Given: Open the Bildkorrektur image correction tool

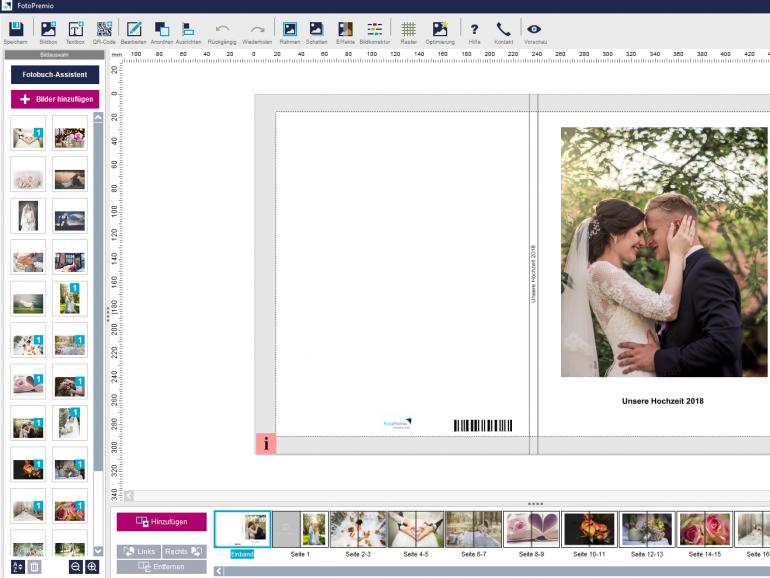Looking at the screenshot, I should coord(374,29).
